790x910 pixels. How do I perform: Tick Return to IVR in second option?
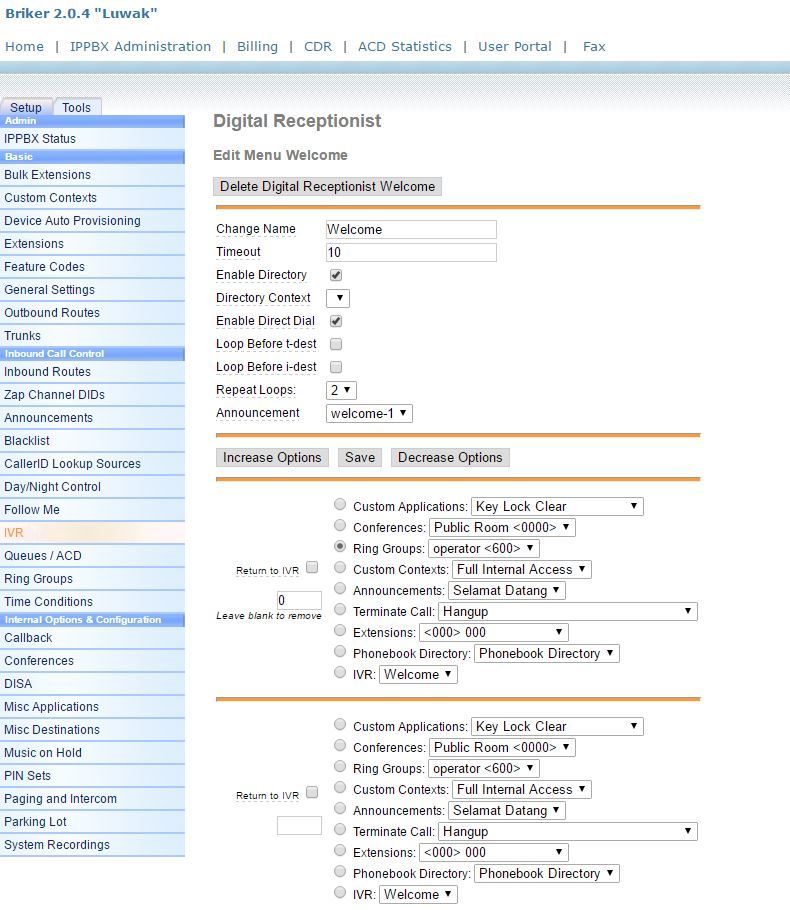(x=312, y=792)
